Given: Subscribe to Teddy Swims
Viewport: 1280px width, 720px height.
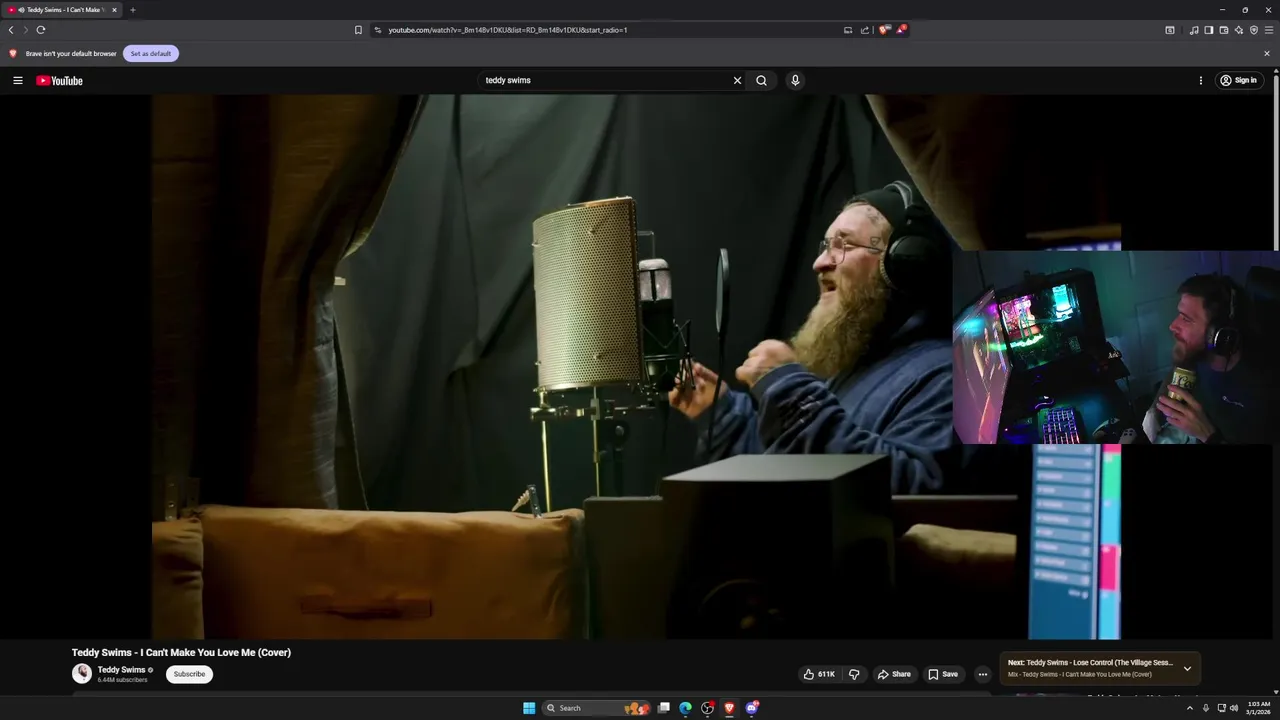Looking at the screenshot, I should point(189,674).
